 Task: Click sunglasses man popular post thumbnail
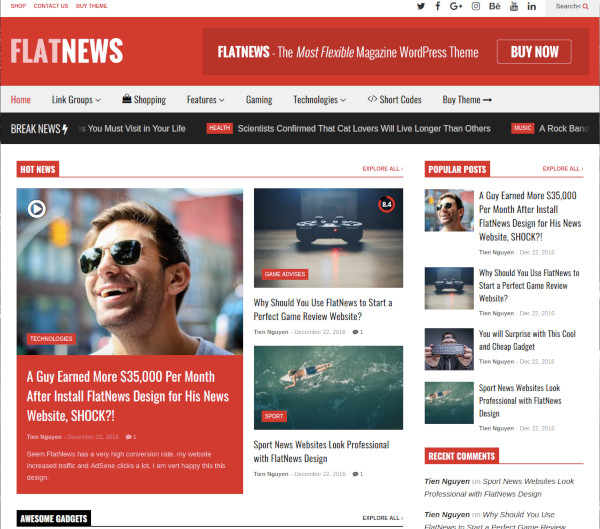[x=449, y=211]
